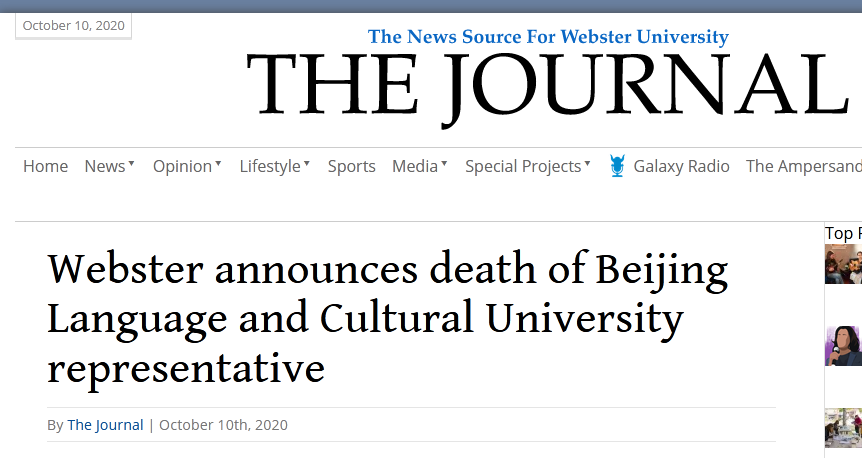The width and height of the screenshot is (862, 458).
Task: Click the Top sidebar heading
Action: (x=842, y=233)
